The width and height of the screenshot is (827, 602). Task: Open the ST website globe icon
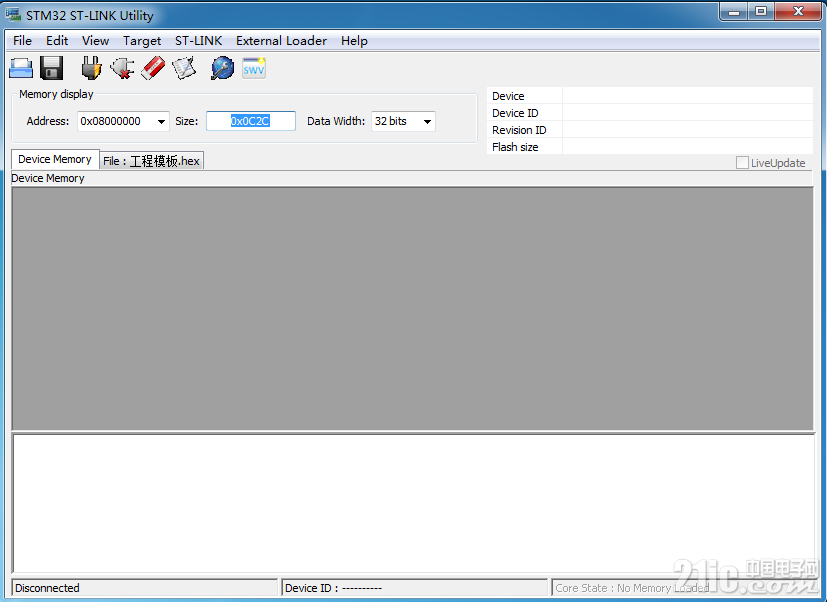point(223,69)
